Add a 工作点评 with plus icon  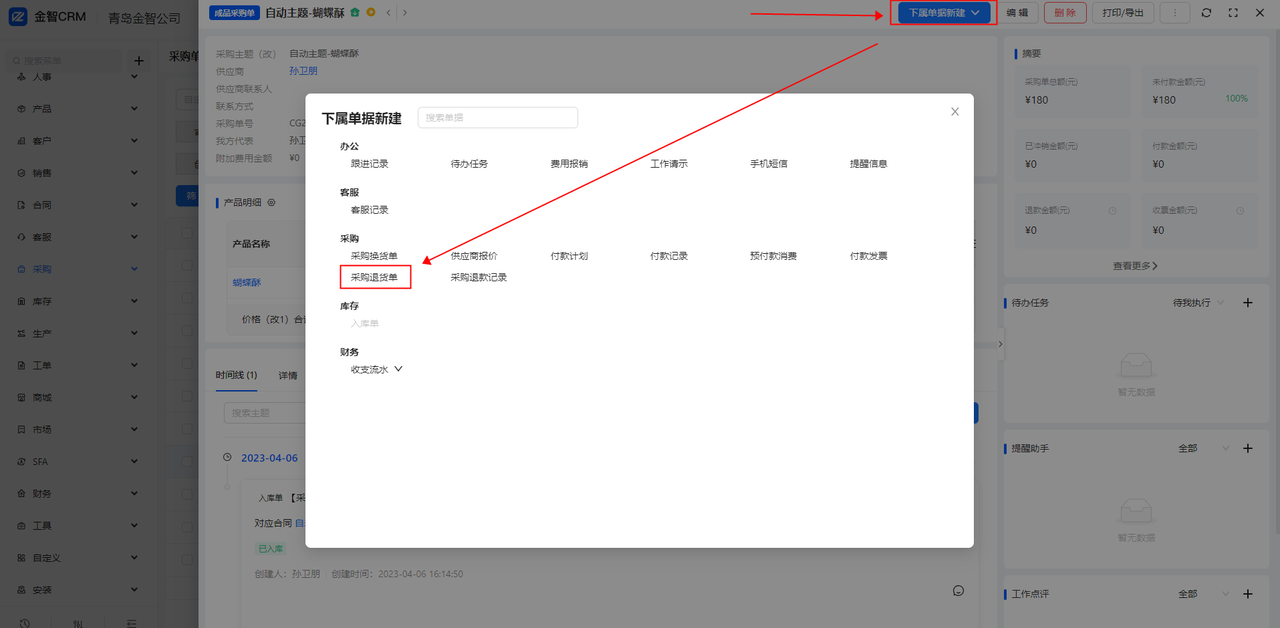coord(1247,594)
